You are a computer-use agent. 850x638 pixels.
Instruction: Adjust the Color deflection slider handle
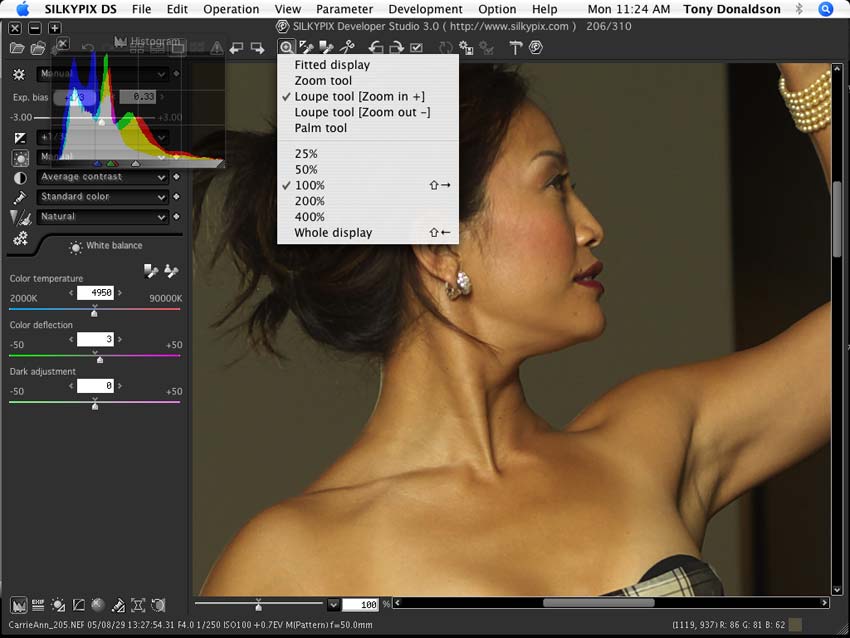tap(99, 358)
